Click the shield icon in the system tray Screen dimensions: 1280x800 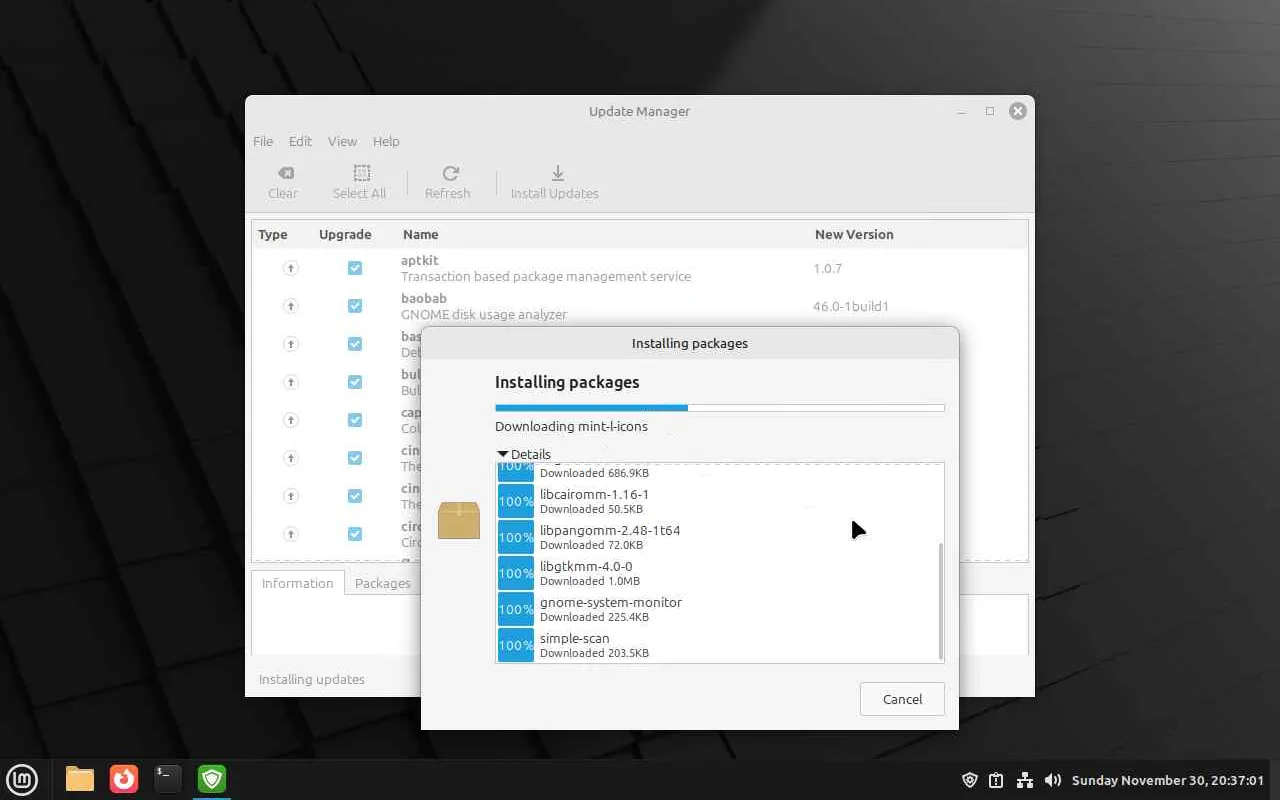click(x=970, y=780)
